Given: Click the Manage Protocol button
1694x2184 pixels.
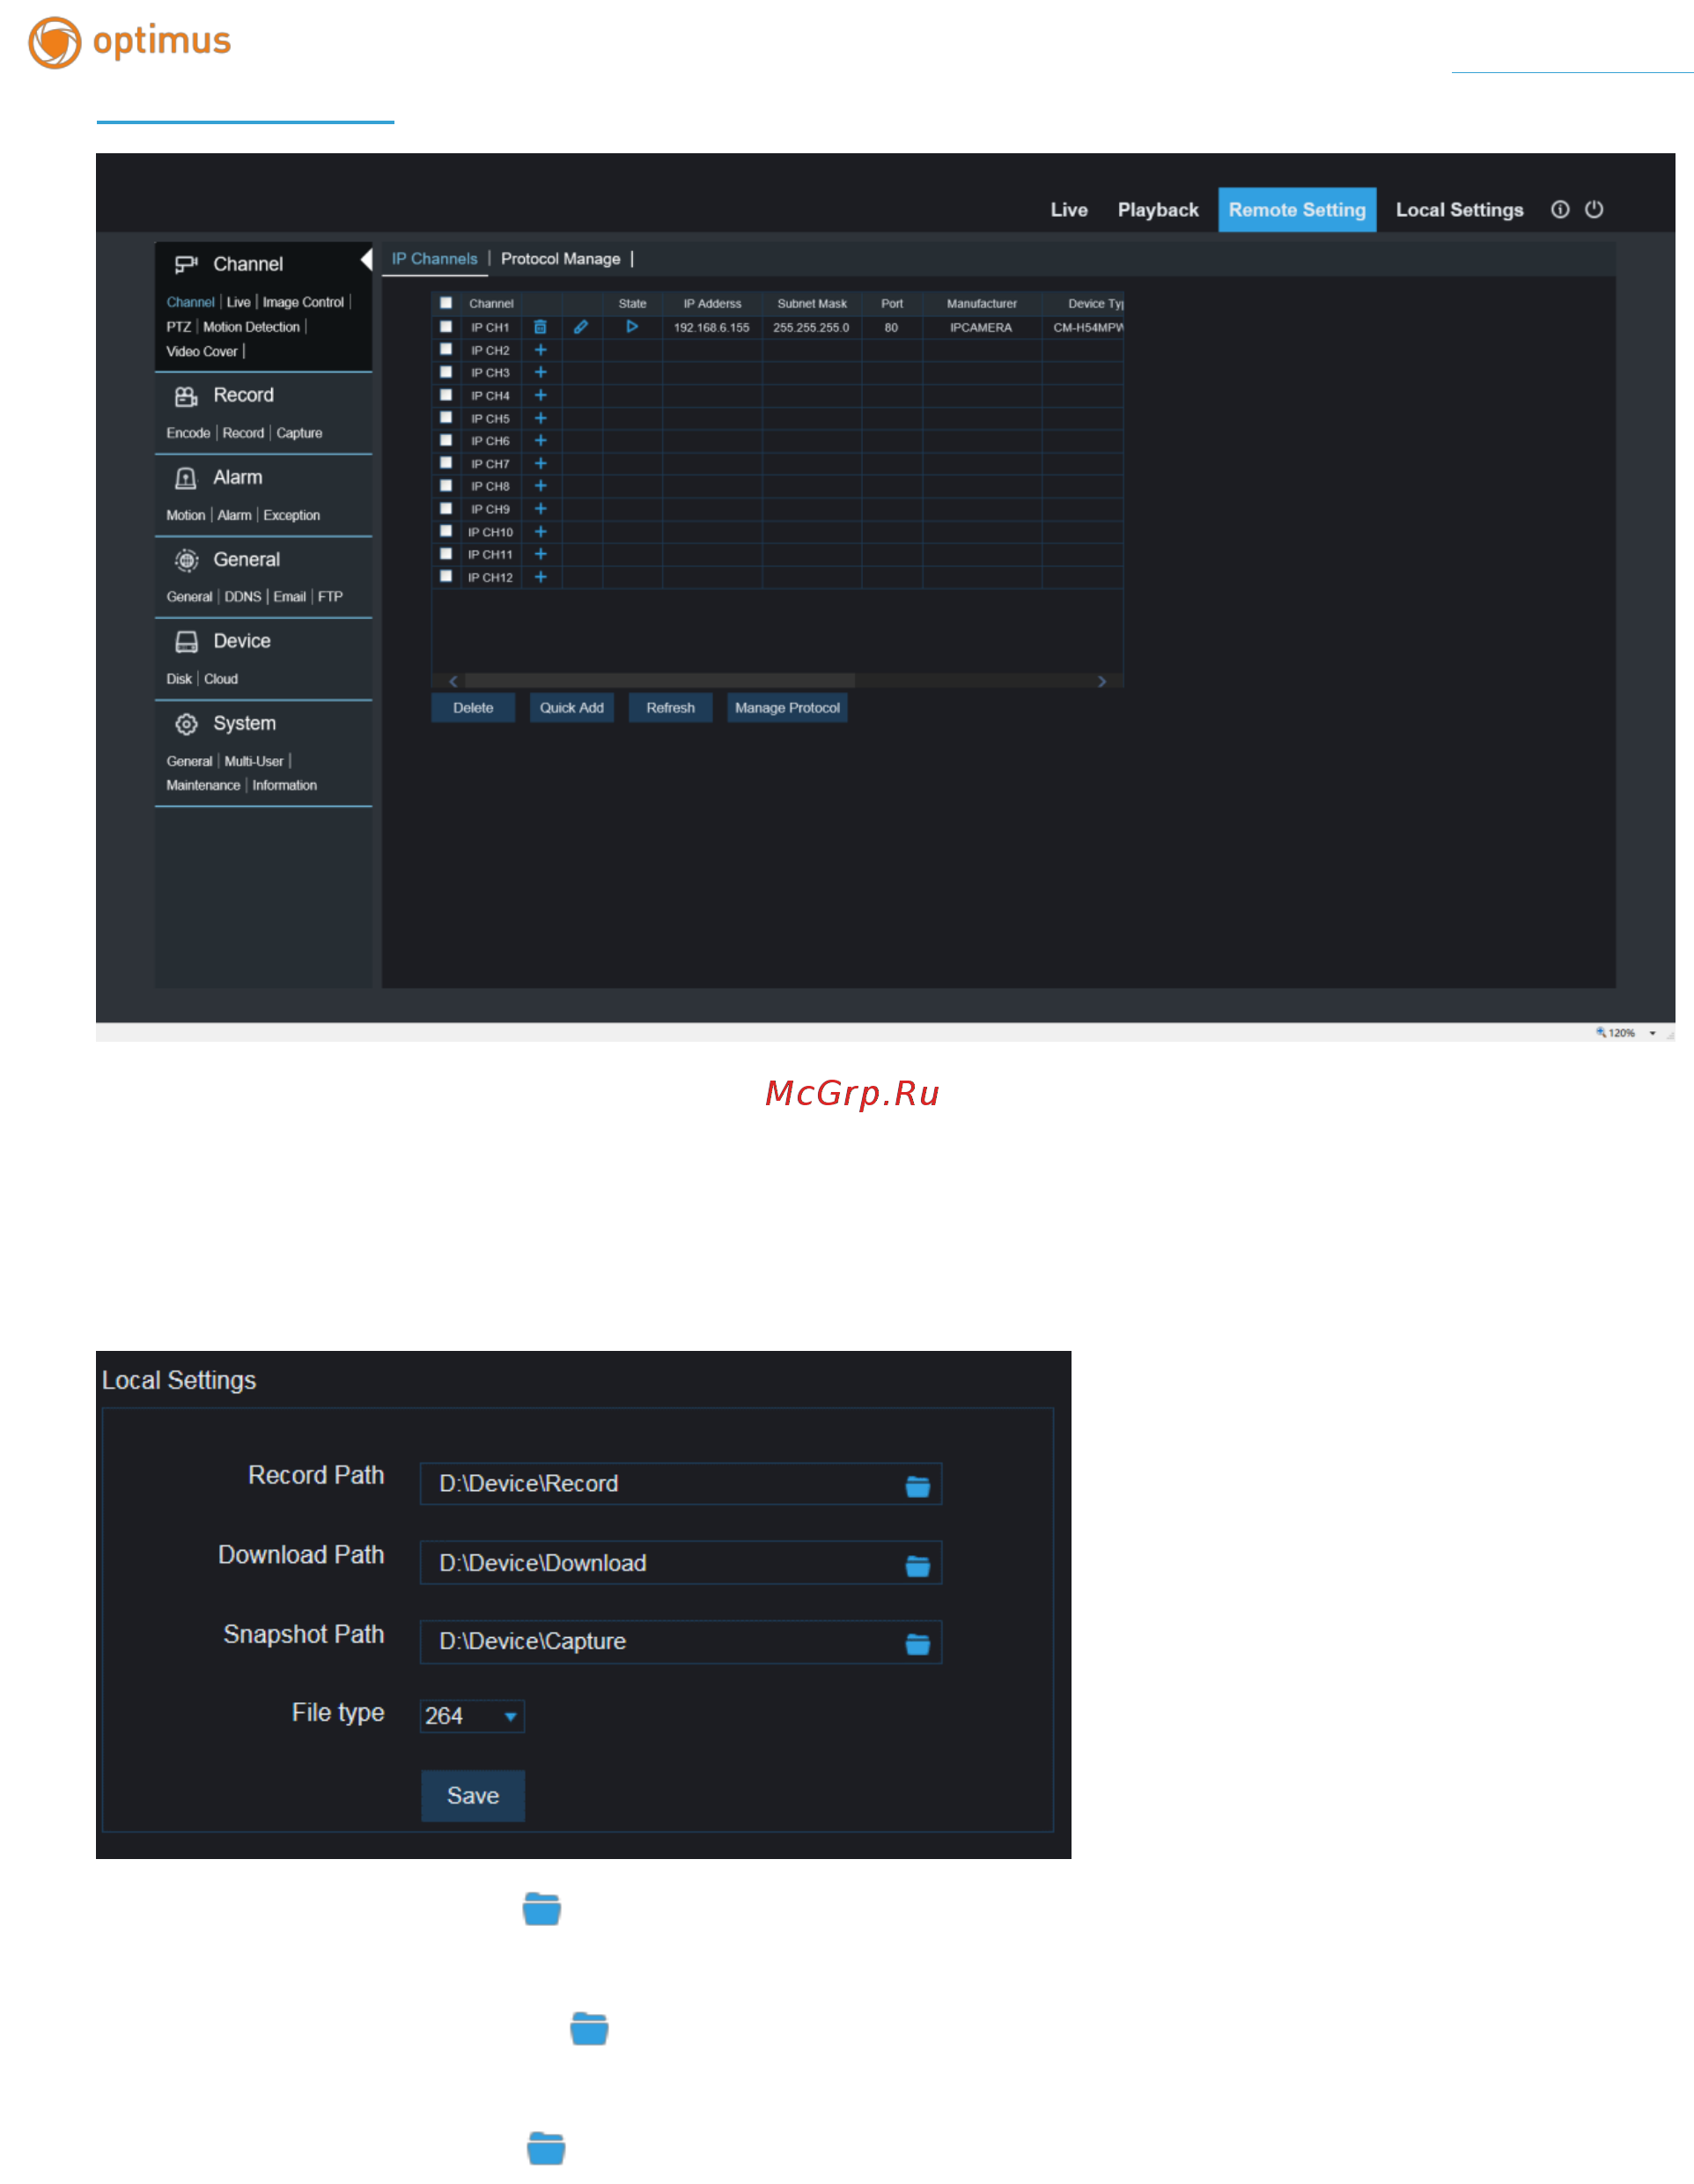Looking at the screenshot, I should coord(787,708).
